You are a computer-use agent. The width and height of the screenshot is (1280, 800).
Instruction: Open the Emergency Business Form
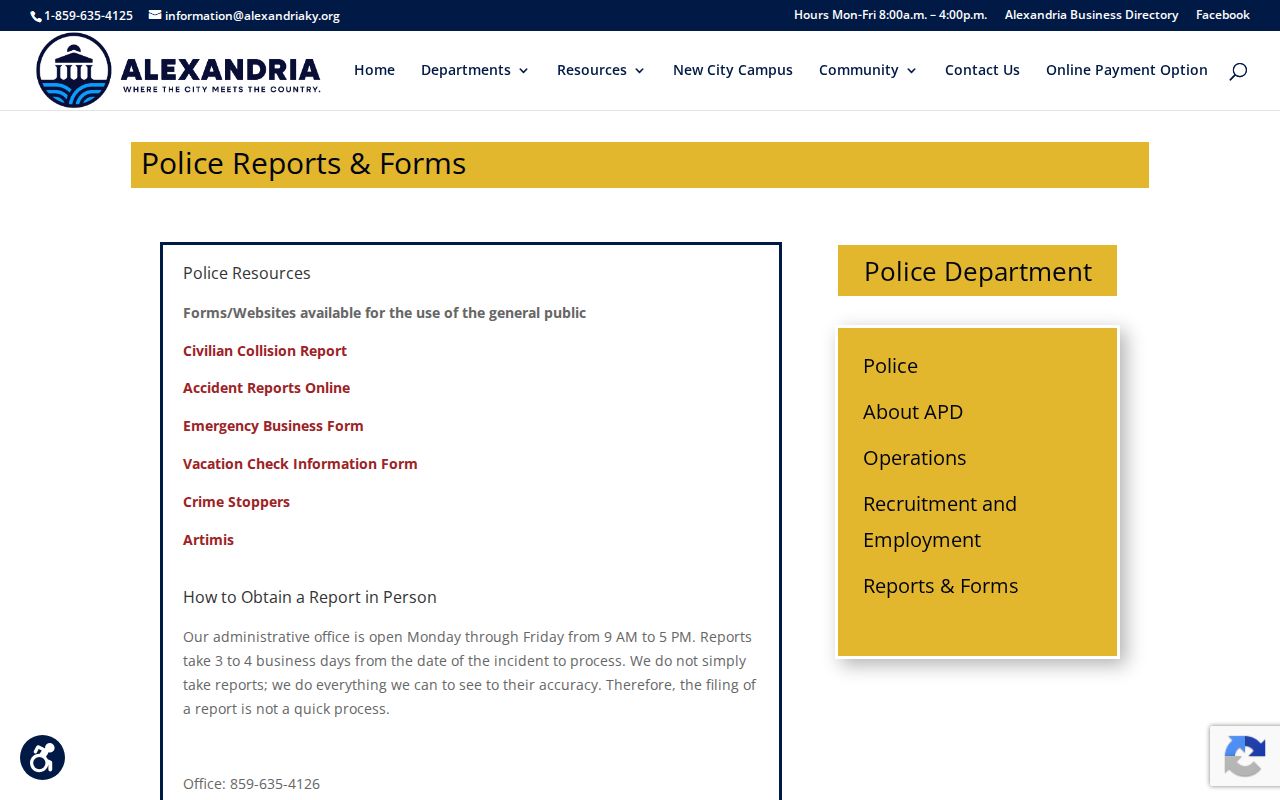point(273,426)
